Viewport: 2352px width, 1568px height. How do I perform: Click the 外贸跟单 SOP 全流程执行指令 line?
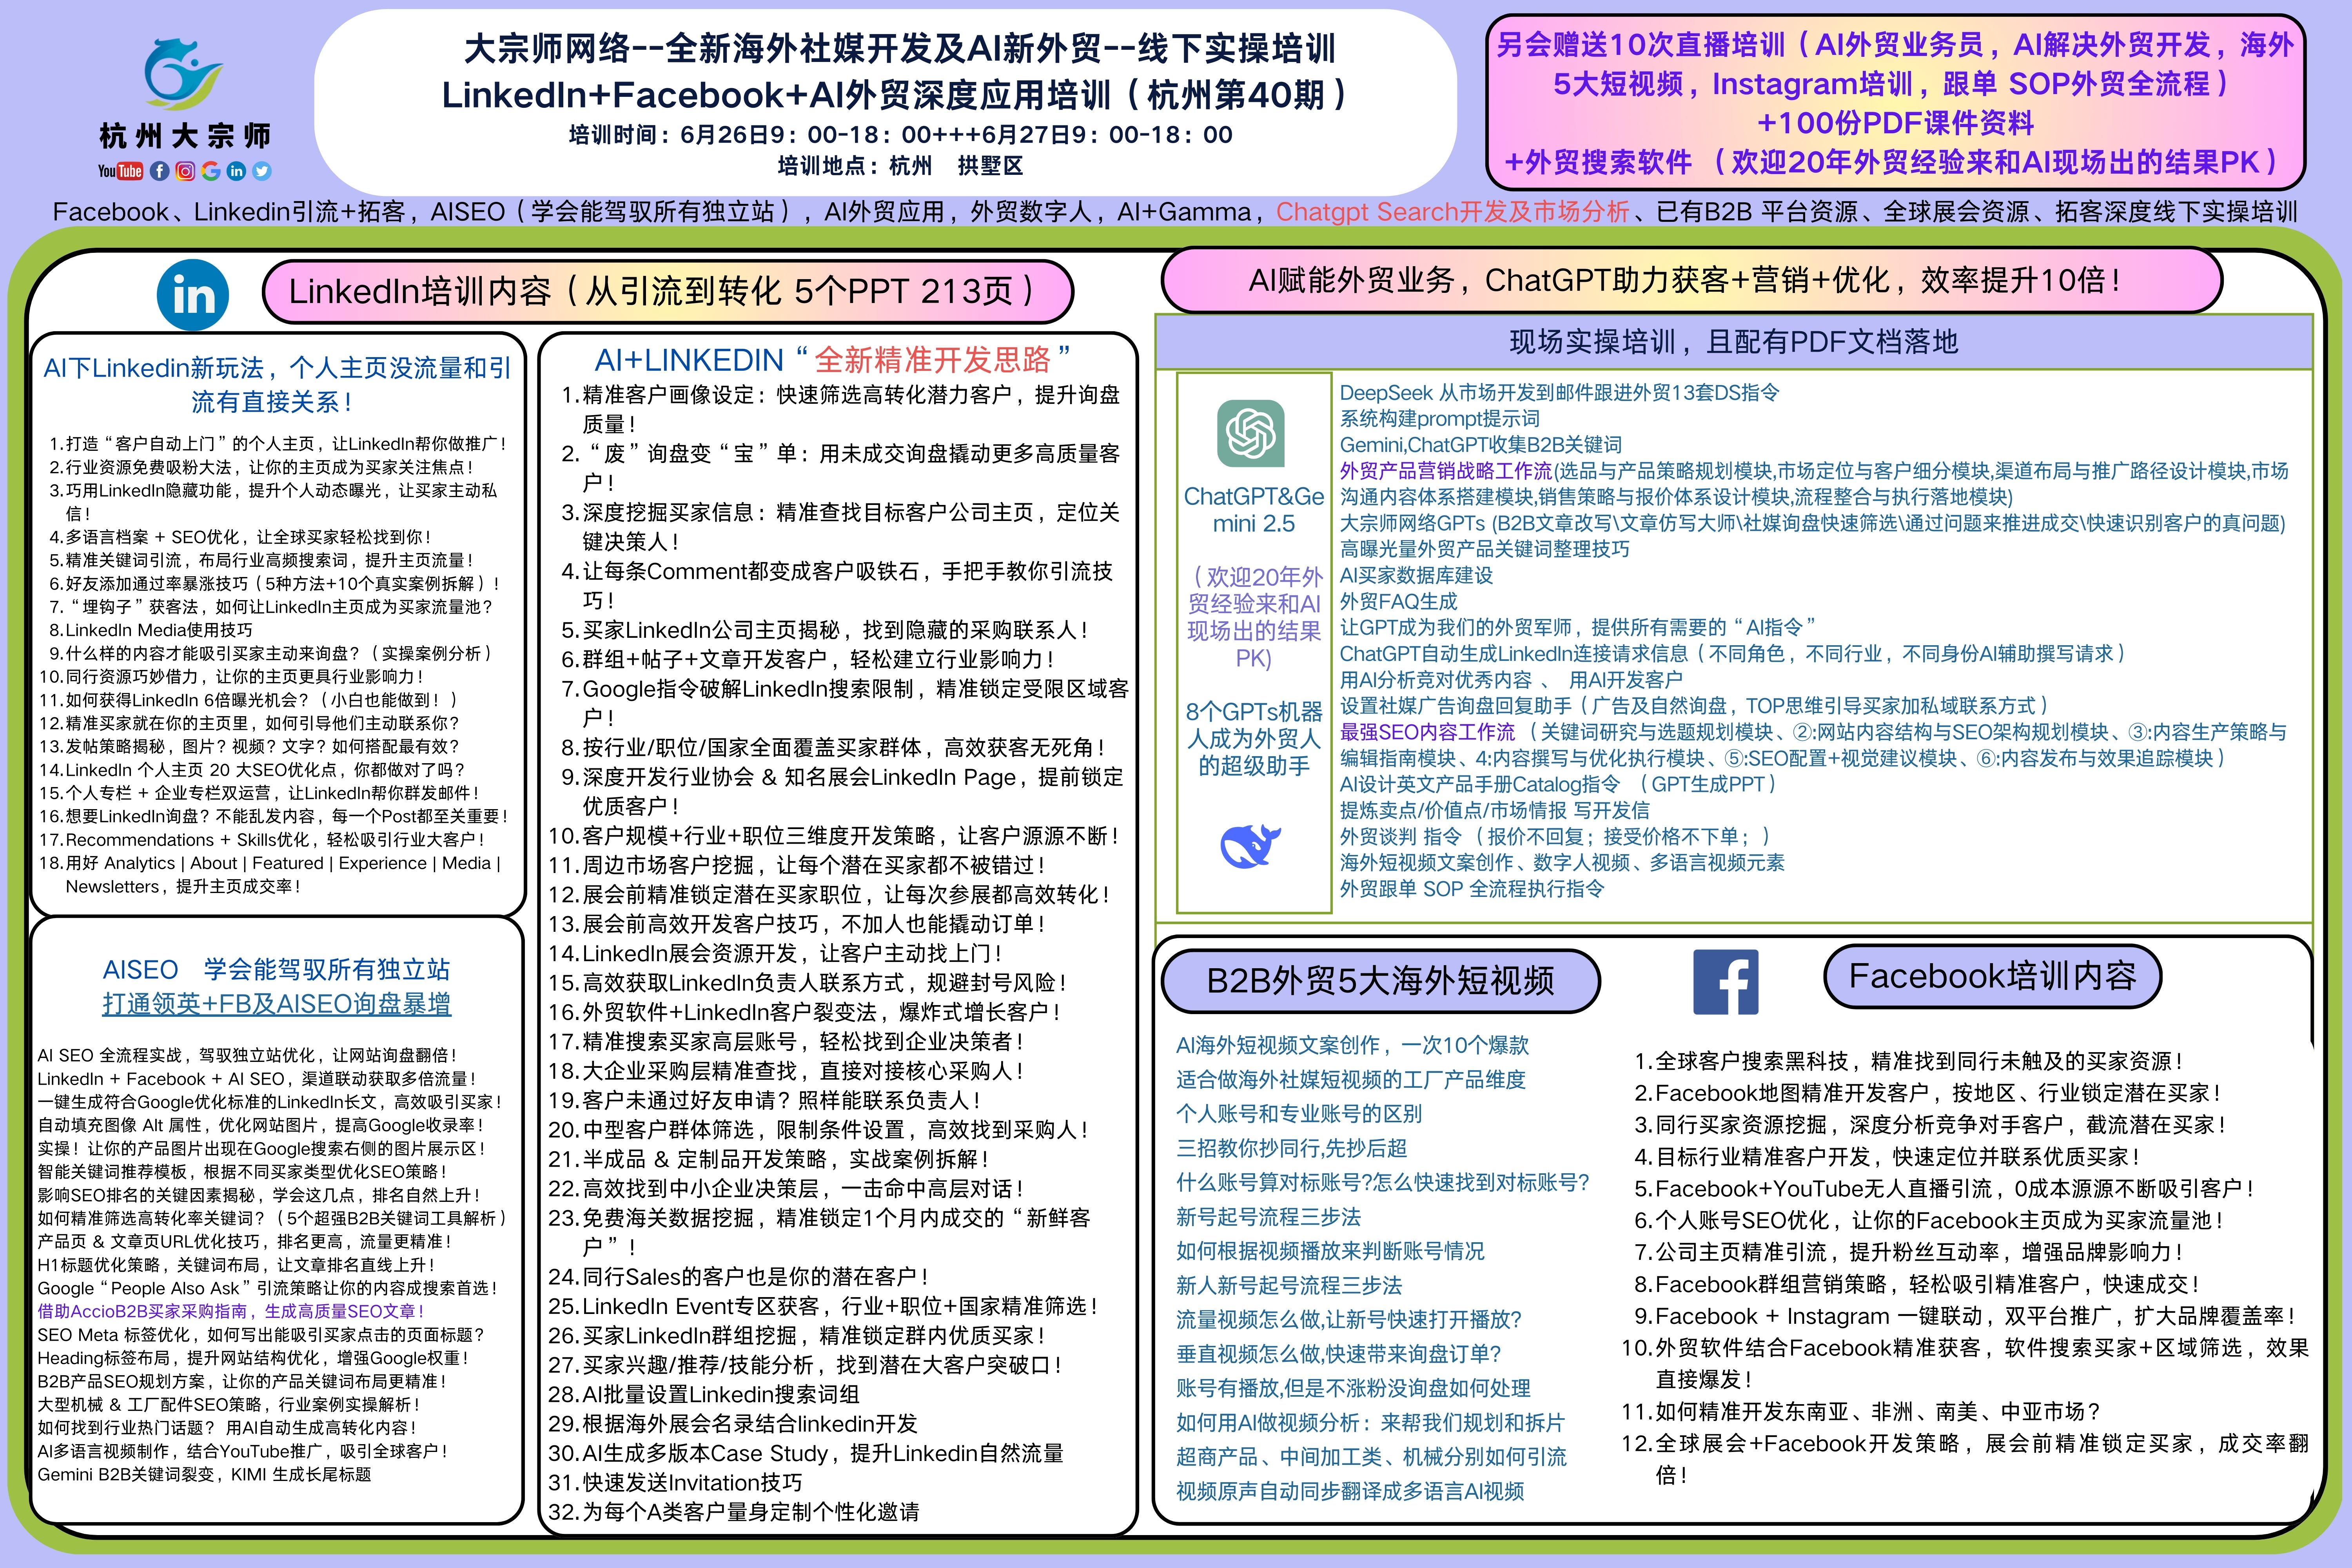tap(1472, 889)
